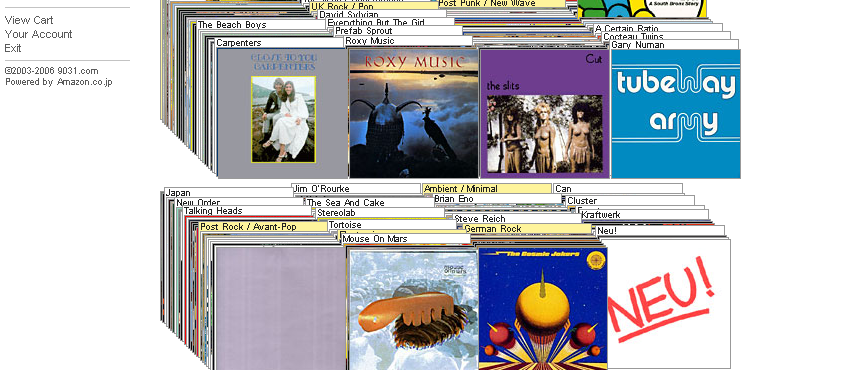This screenshot has height=370, width=849.
Task: Open the NEU! album cover
Action: 669,303
